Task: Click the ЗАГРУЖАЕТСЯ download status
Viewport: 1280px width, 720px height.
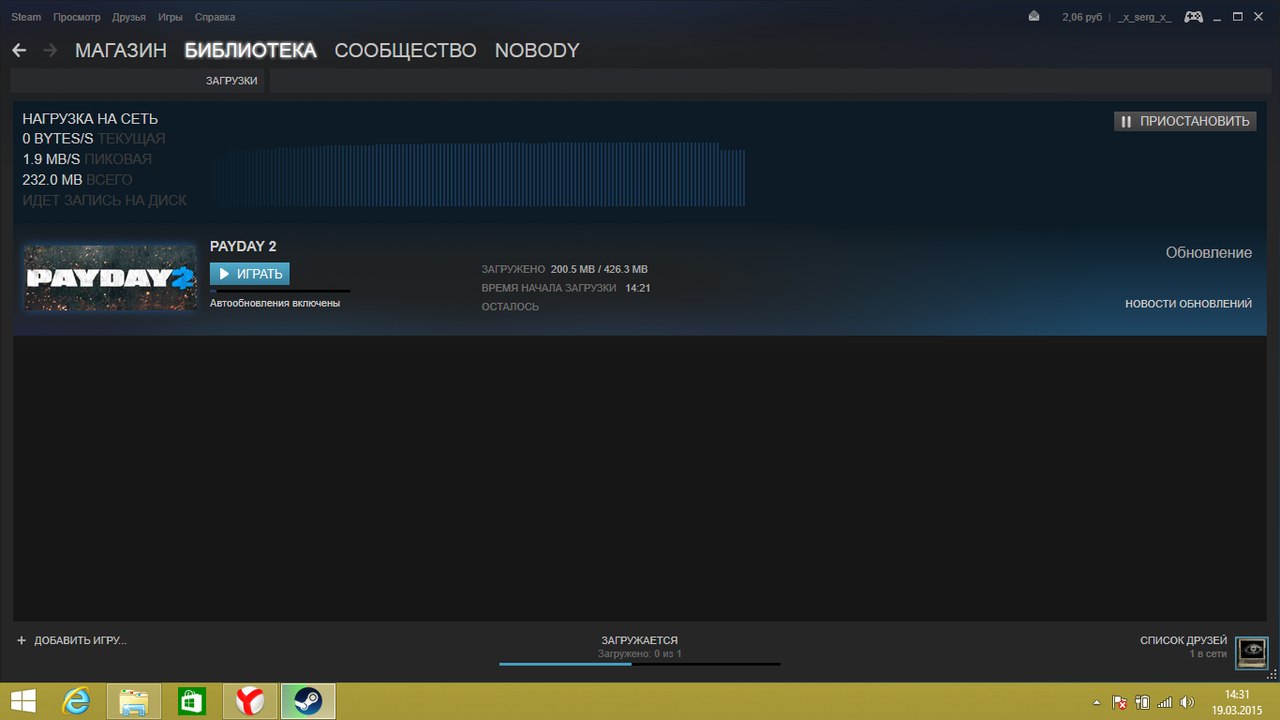Action: pyautogui.click(x=639, y=640)
